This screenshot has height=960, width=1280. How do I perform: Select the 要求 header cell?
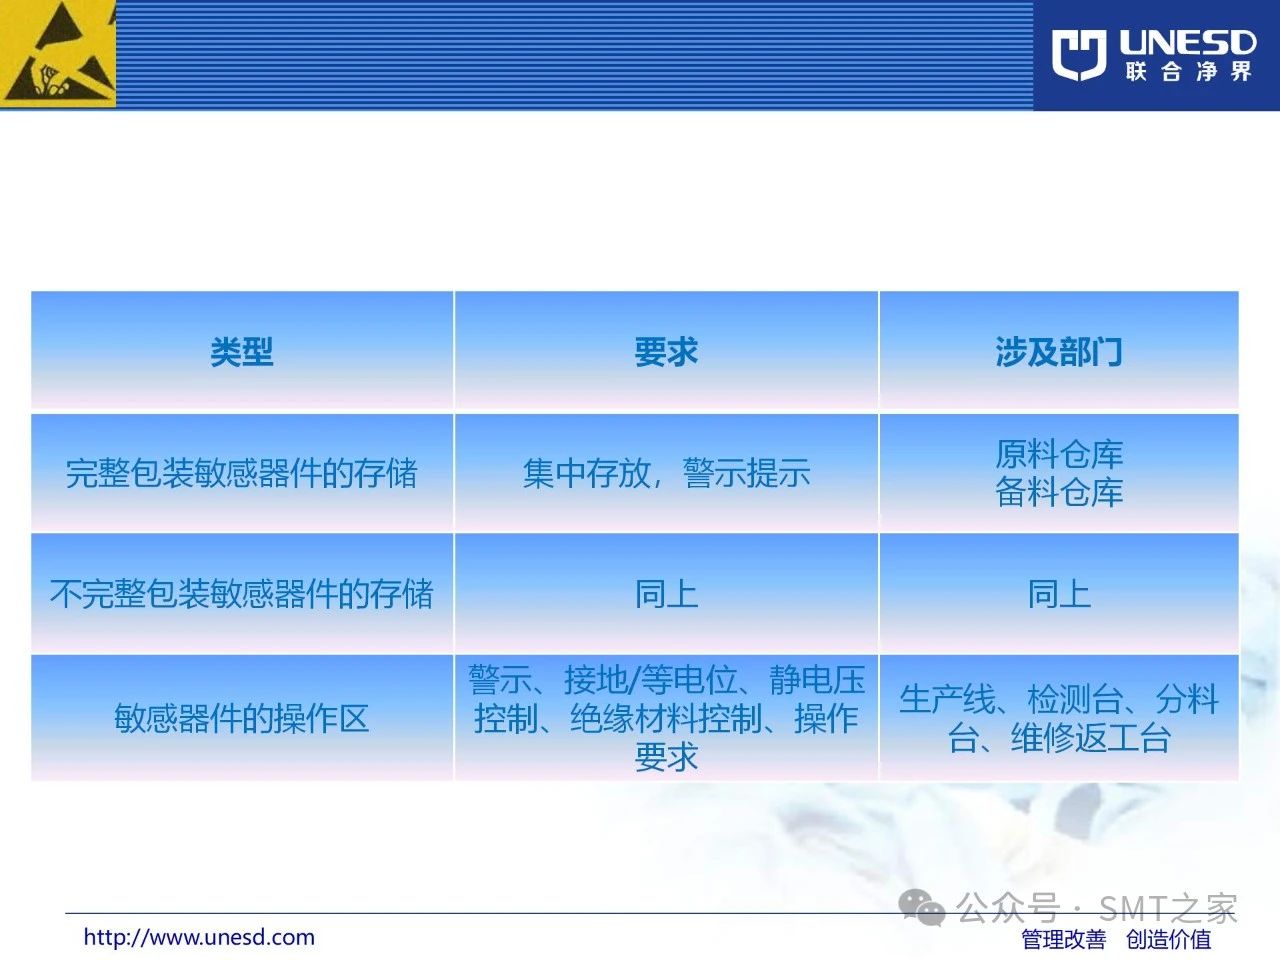click(x=666, y=351)
